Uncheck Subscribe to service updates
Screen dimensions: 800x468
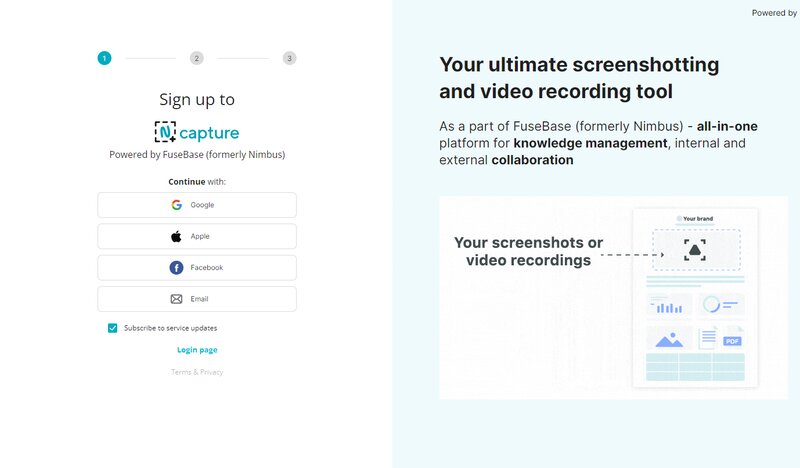click(113, 328)
